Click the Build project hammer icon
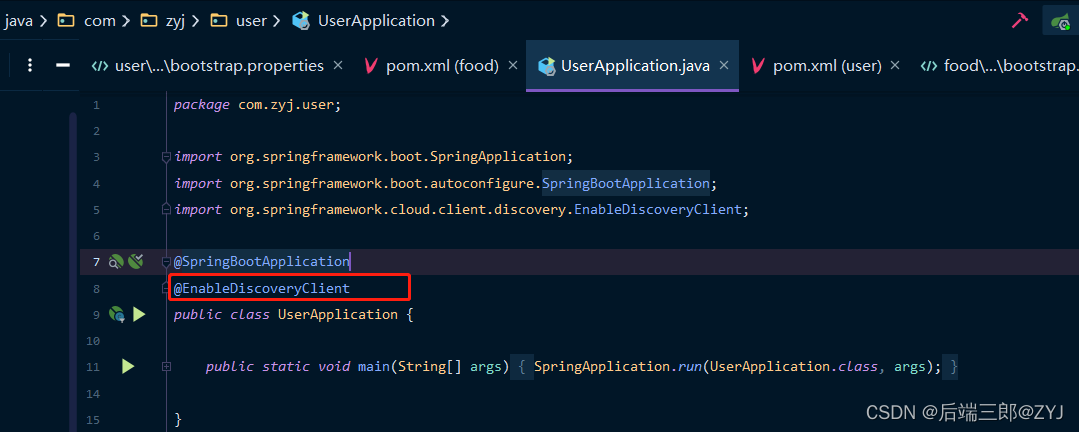Viewport: 1079px width, 432px height. tap(1020, 20)
